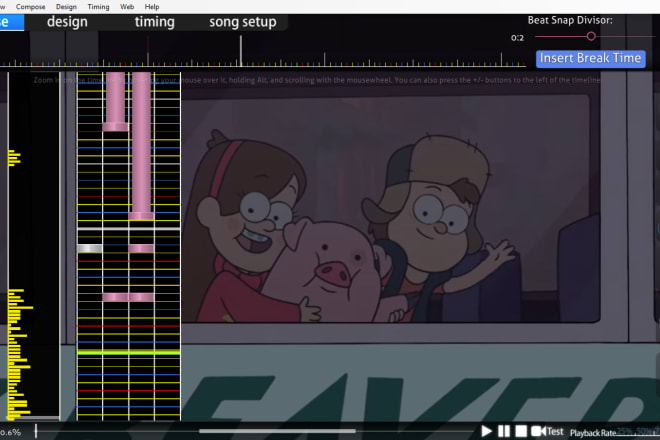The image size is (660, 440).
Task: Pause playback with the pause icon
Action: (x=504, y=431)
